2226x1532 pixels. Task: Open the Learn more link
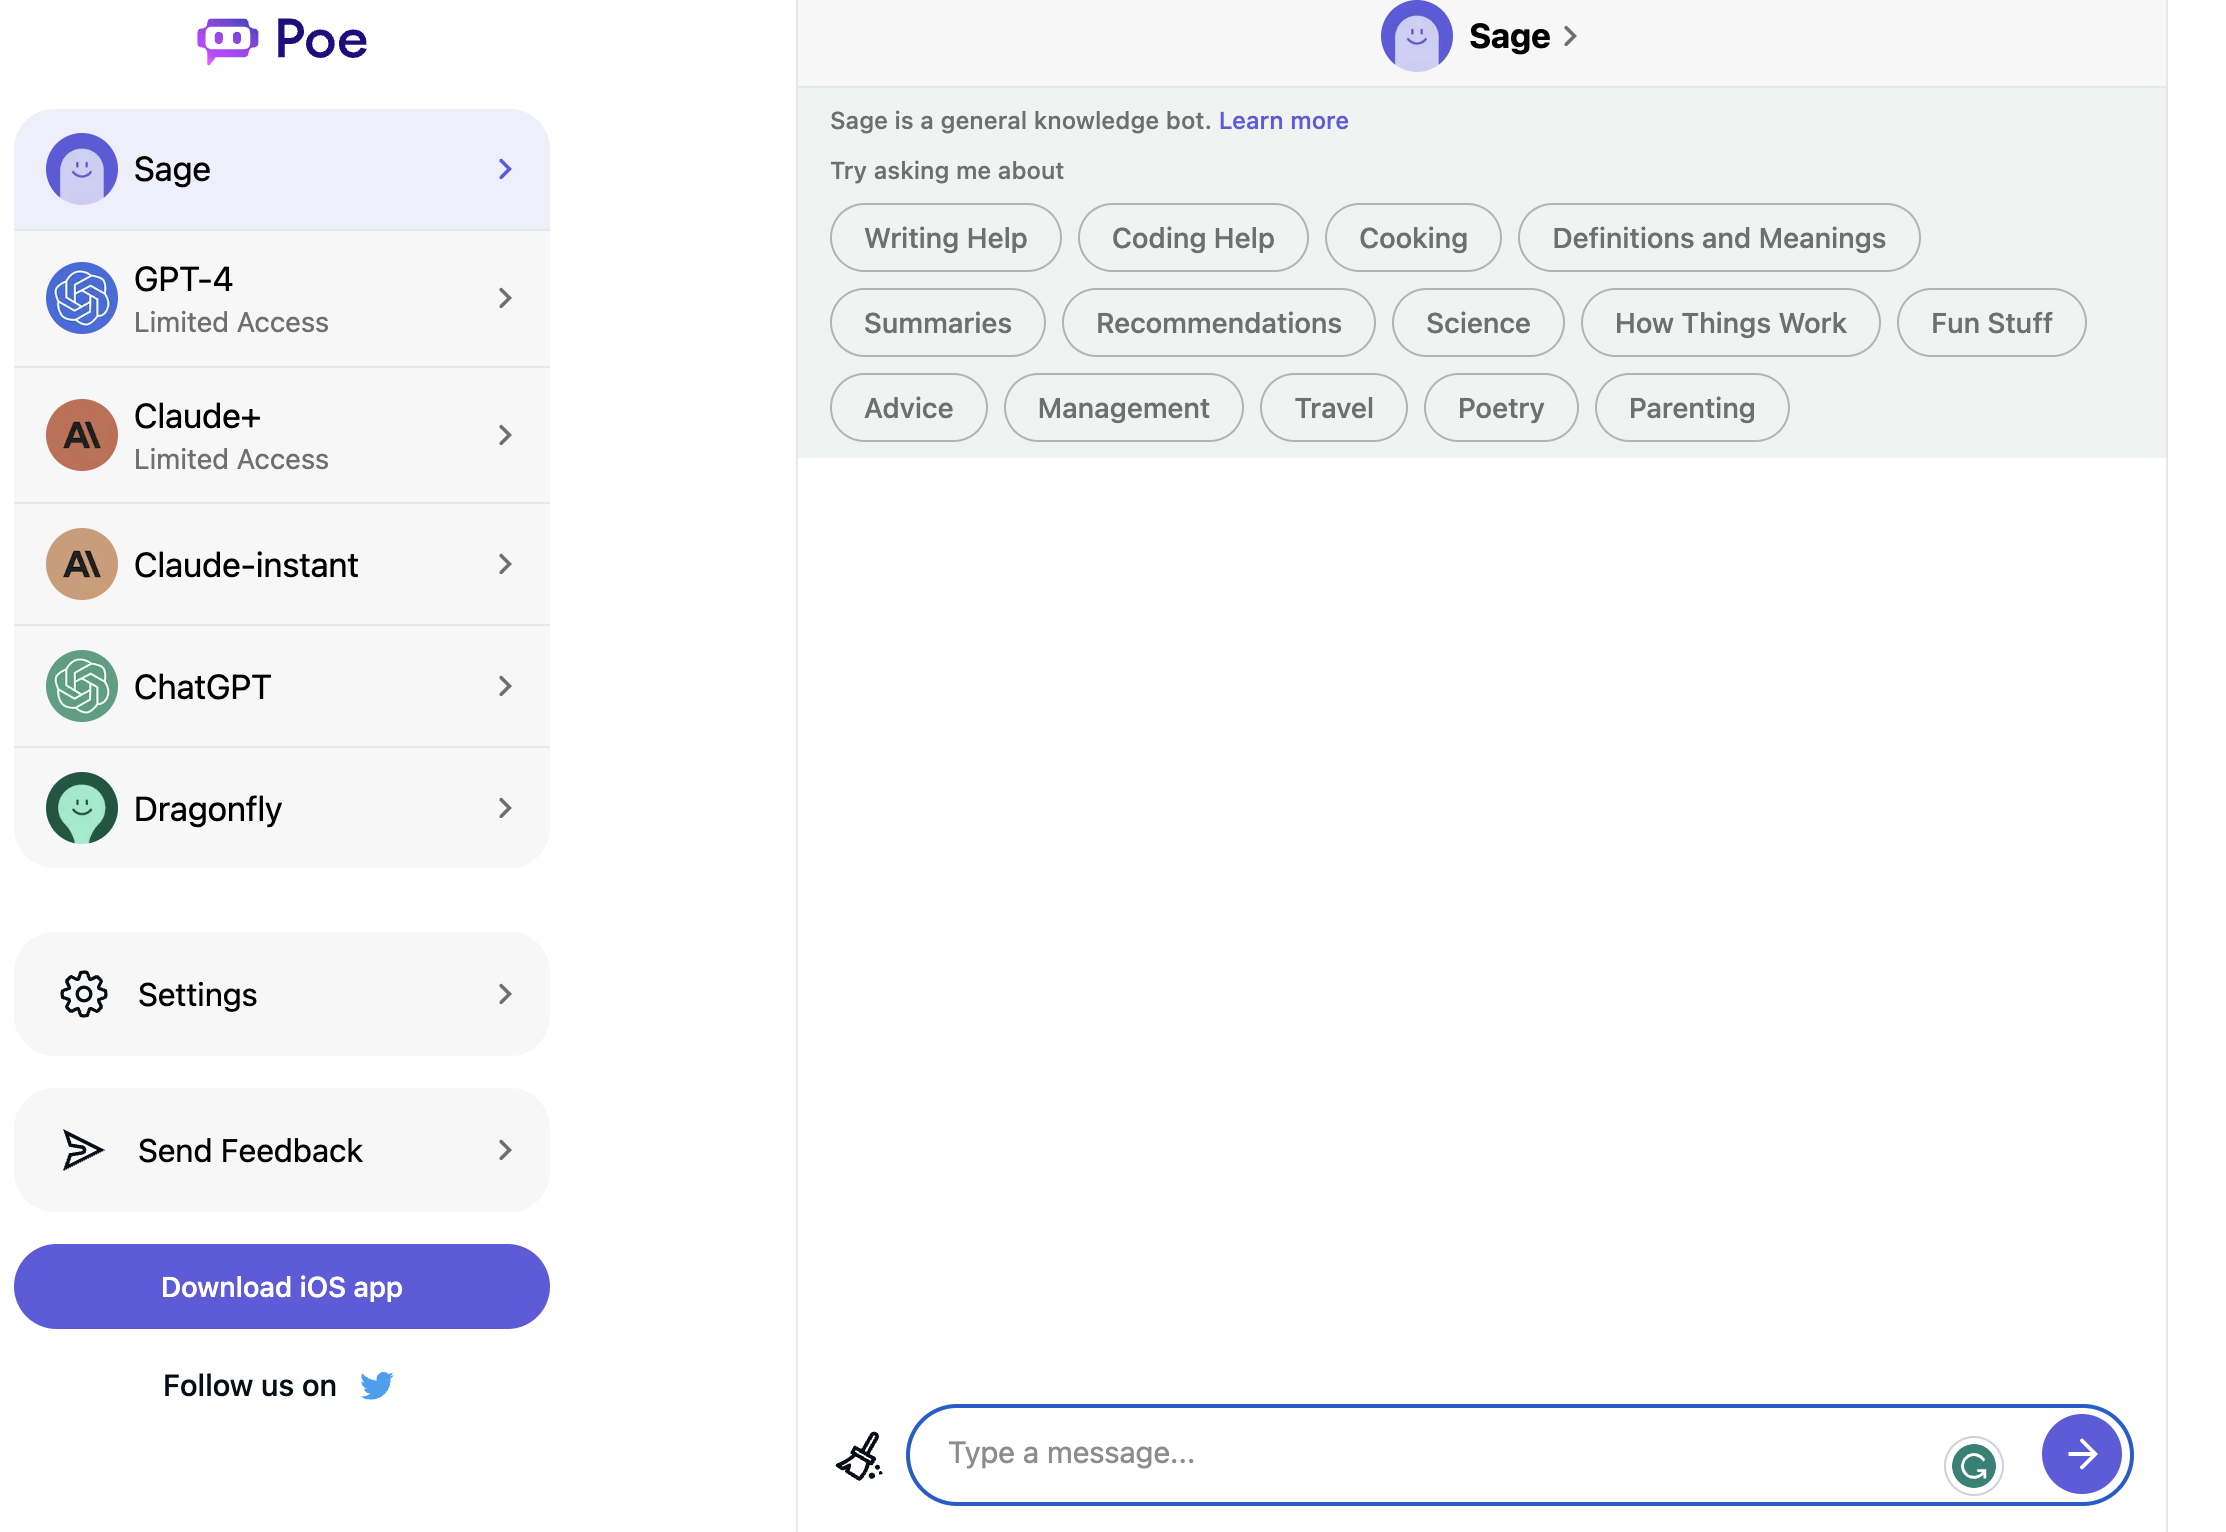[1283, 120]
